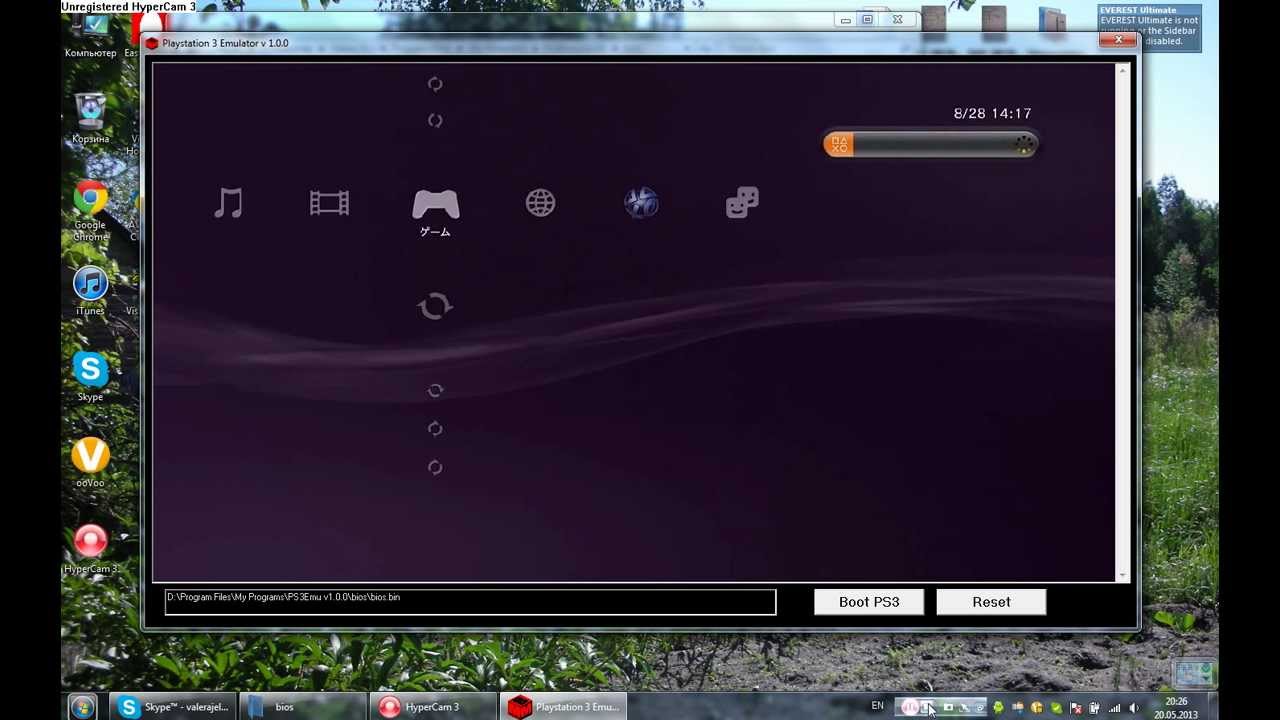Click the green checkmark tray icon
Image resolution: width=1280 pixels, height=720 pixels.
1055,708
